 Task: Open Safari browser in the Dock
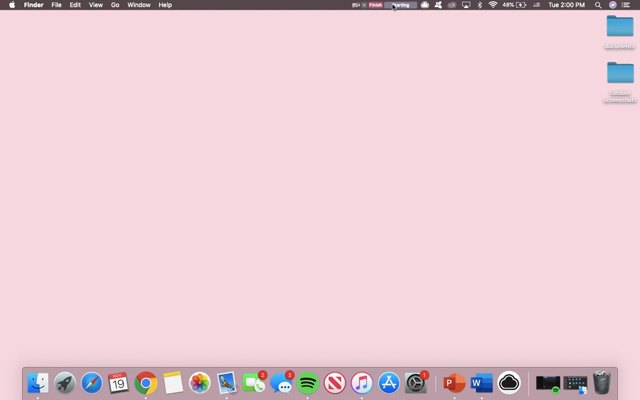click(x=92, y=383)
